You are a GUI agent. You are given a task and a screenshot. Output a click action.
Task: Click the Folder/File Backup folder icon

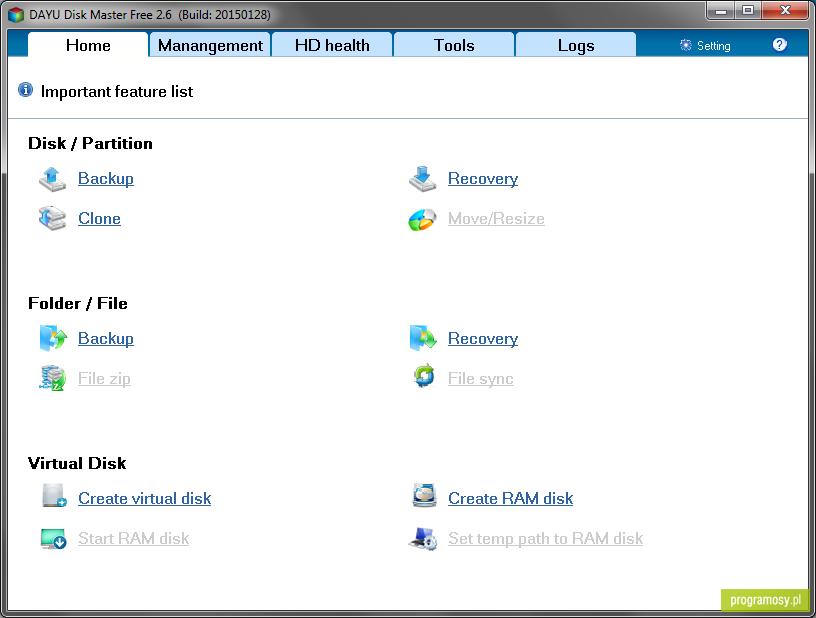[53, 338]
